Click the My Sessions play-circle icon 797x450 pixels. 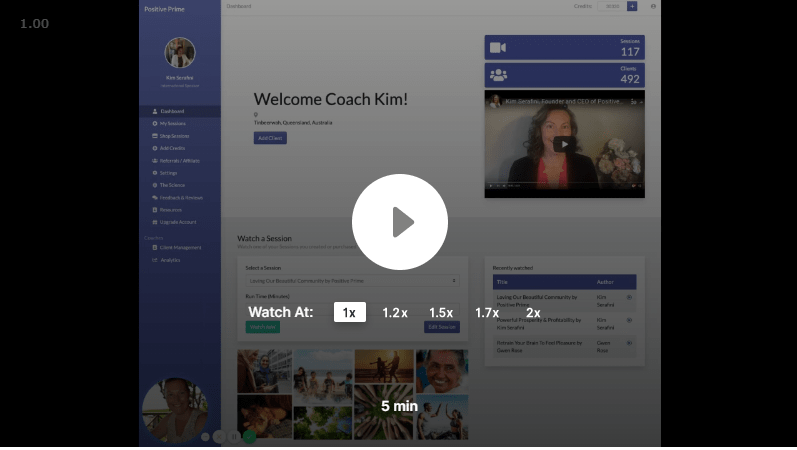(x=155, y=124)
